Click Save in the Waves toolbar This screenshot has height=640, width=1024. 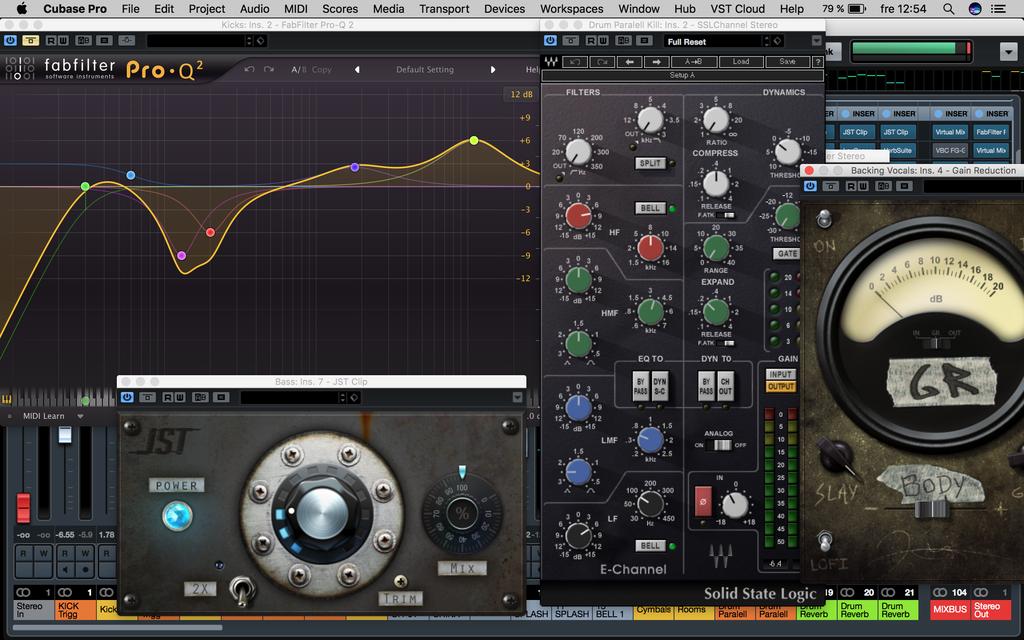point(787,61)
